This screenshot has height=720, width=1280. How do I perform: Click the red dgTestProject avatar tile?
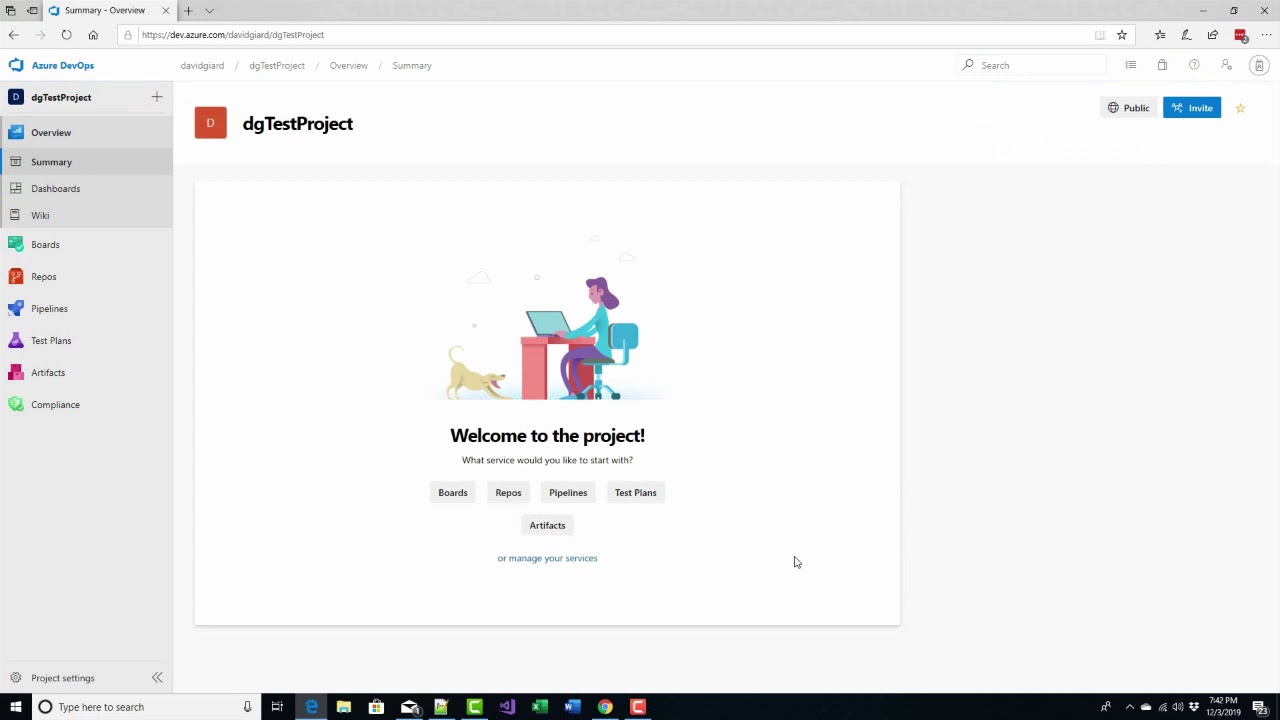pyautogui.click(x=211, y=123)
